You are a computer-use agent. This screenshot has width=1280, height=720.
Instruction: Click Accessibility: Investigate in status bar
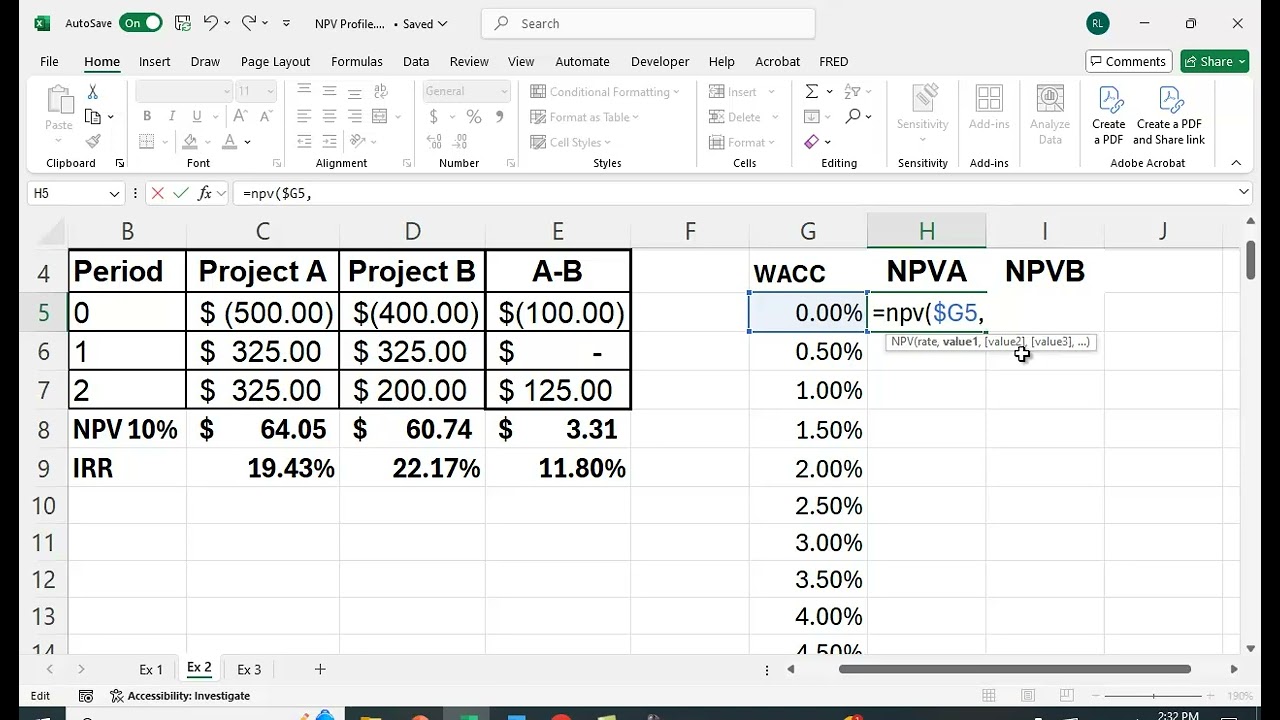tap(180, 695)
